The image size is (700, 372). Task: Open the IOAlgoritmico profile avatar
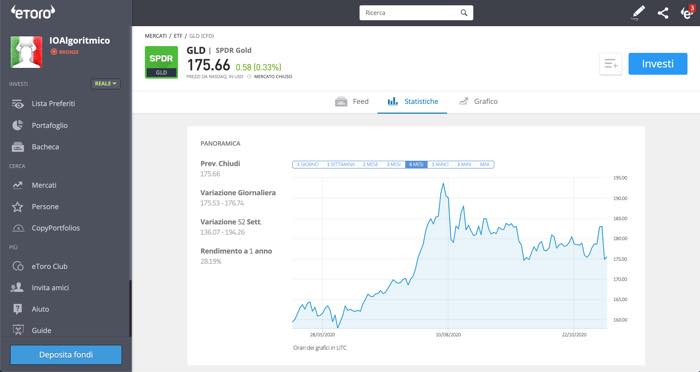click(26, 52)
